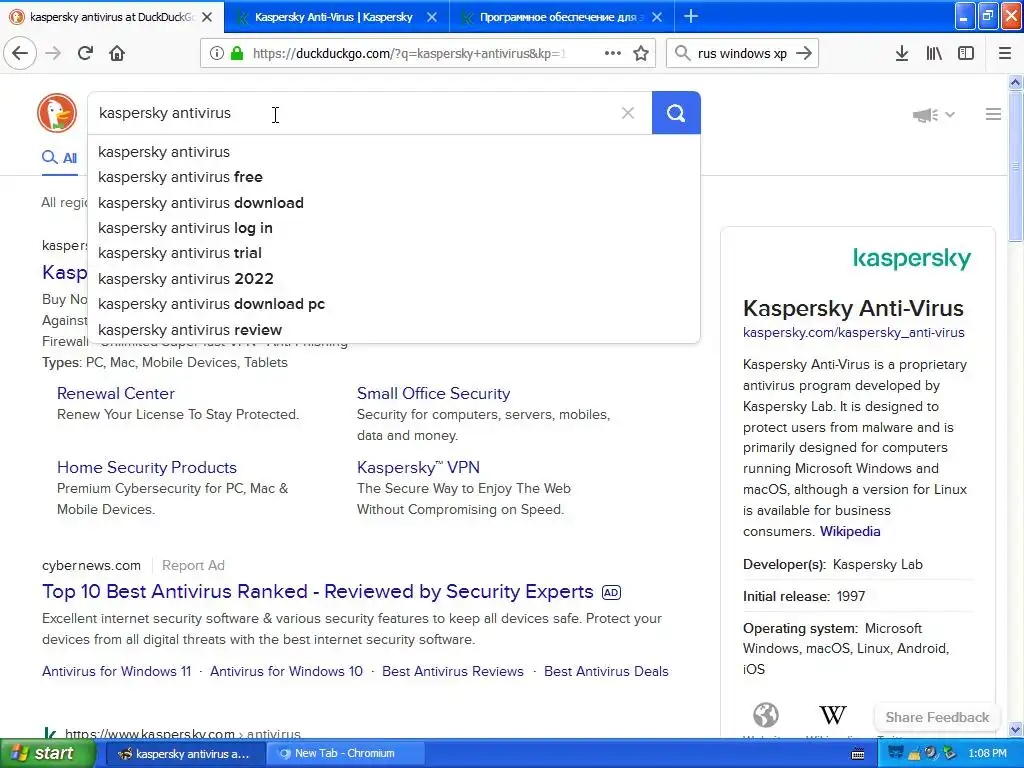Open the library bookmarks icon
The image size is (1024, 768).
coord(934,53)
